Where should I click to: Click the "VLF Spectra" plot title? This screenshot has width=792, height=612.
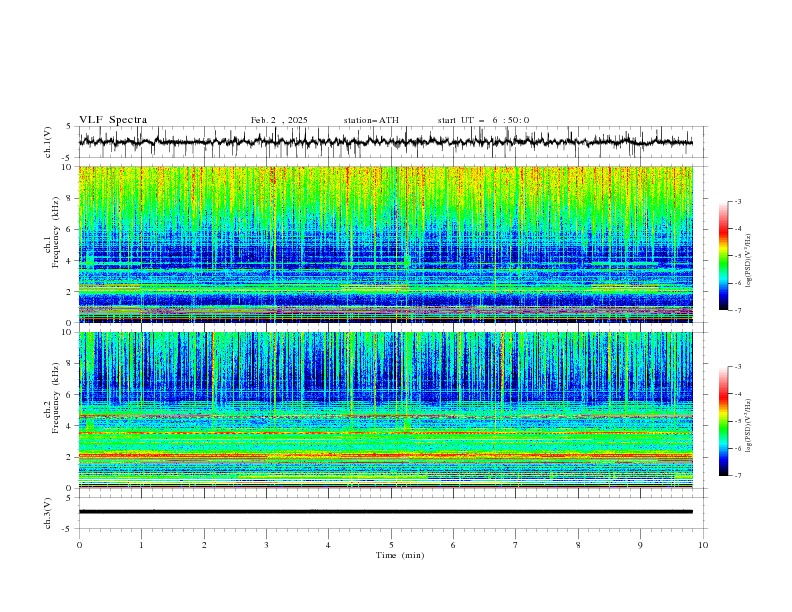coord(113,120)
